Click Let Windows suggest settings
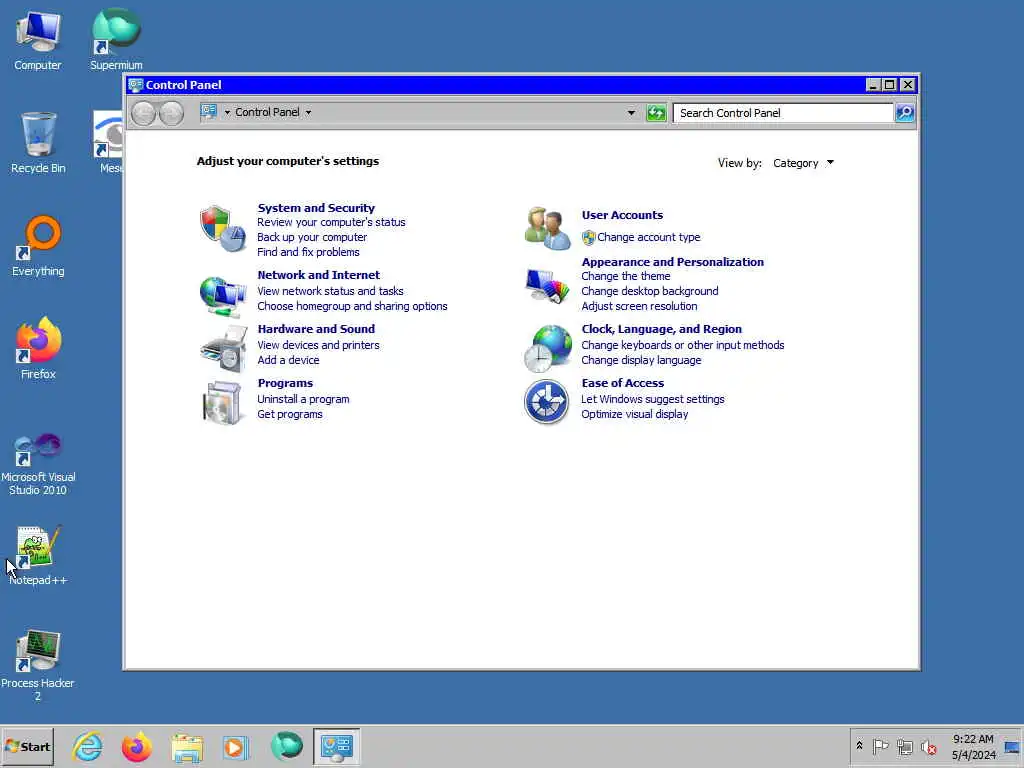Viewport: 1024px width, 768px height. [x=653, y=399]
